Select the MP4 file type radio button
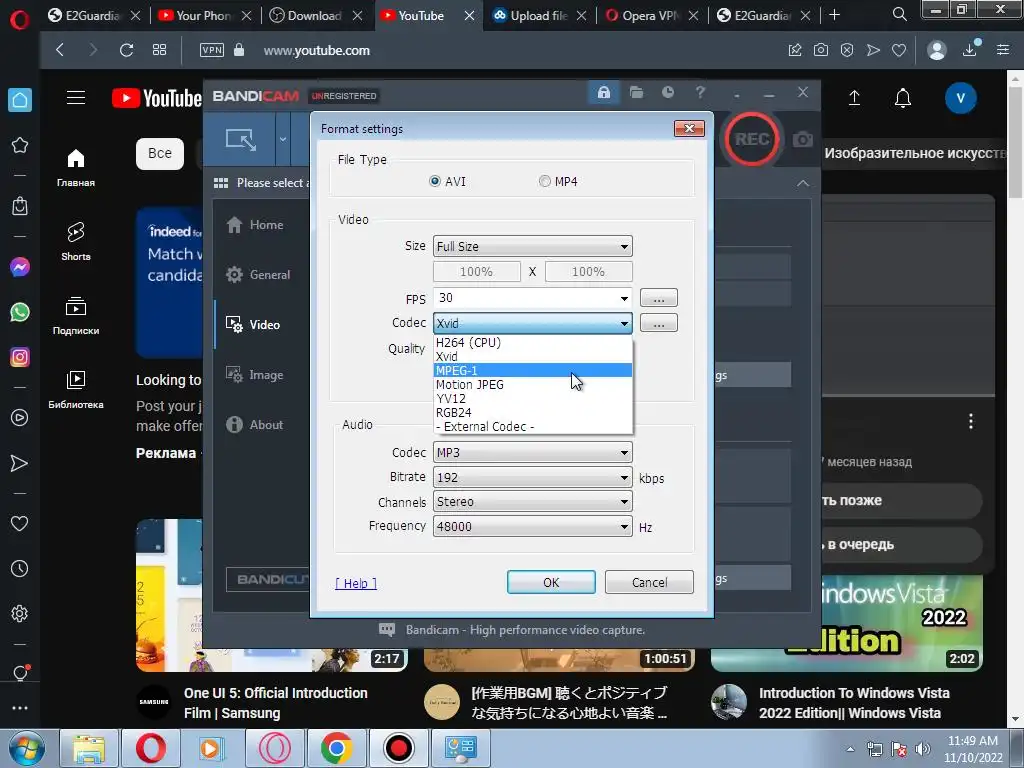Image resolution: width=1024 pixels, height=768 pixels. (545, 182)
